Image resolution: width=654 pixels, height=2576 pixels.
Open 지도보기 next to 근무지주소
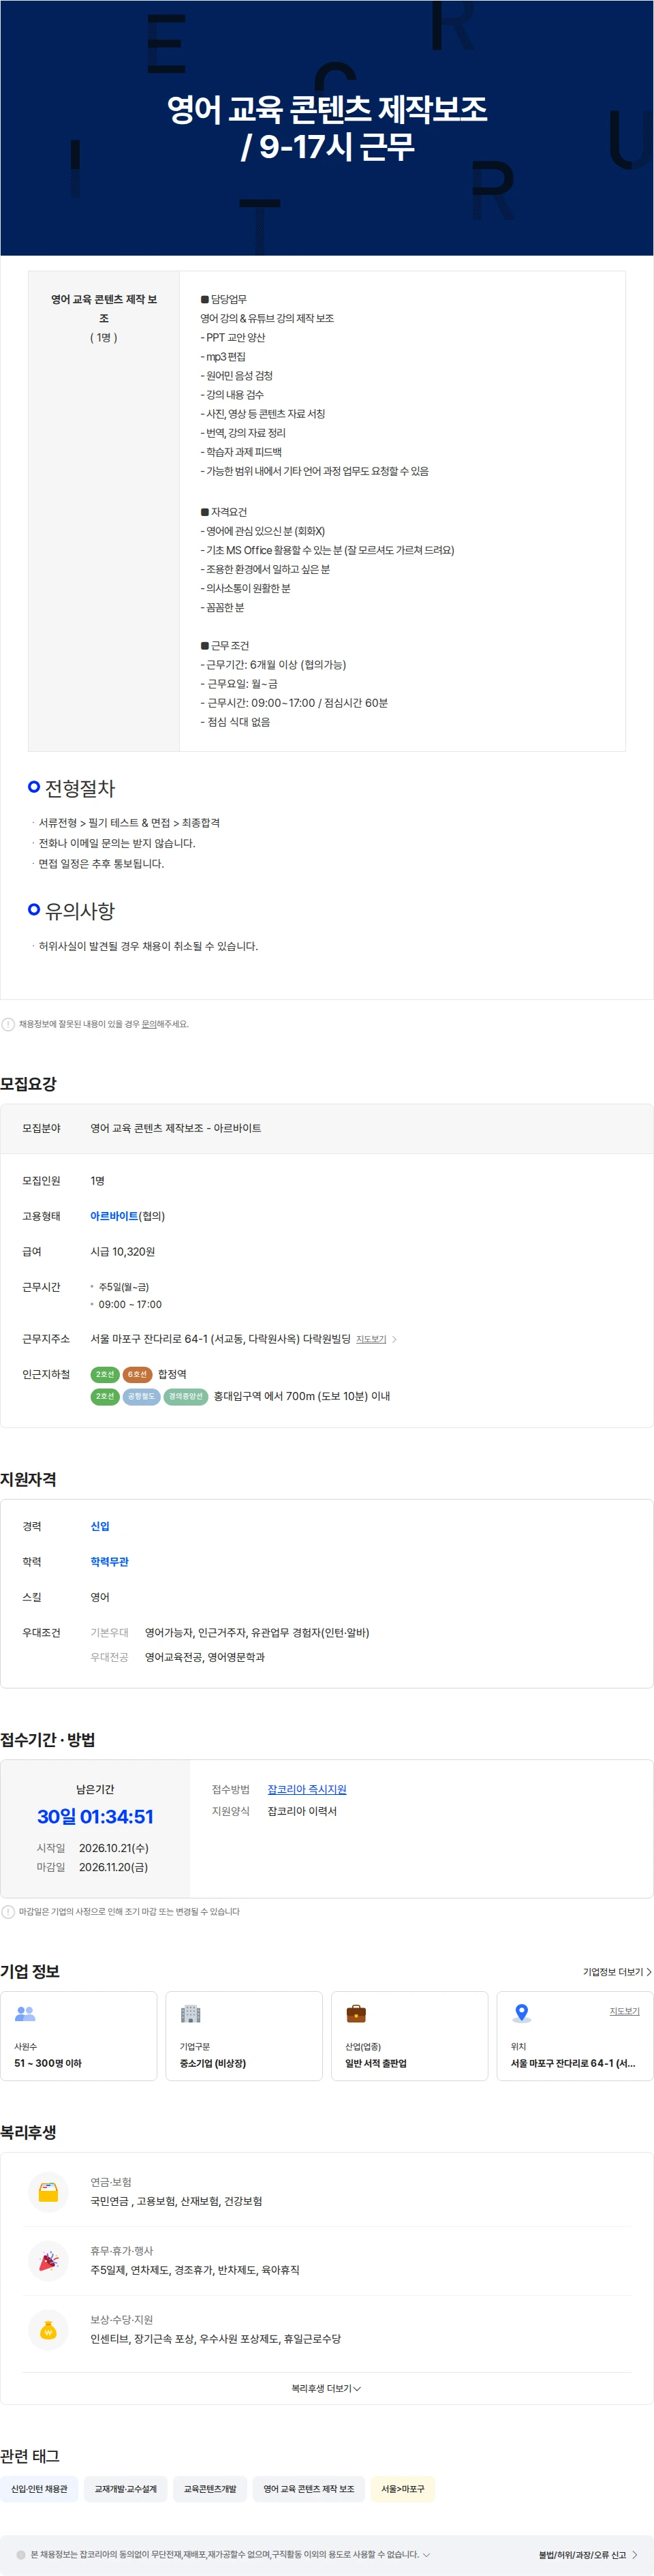(371, 1339)
